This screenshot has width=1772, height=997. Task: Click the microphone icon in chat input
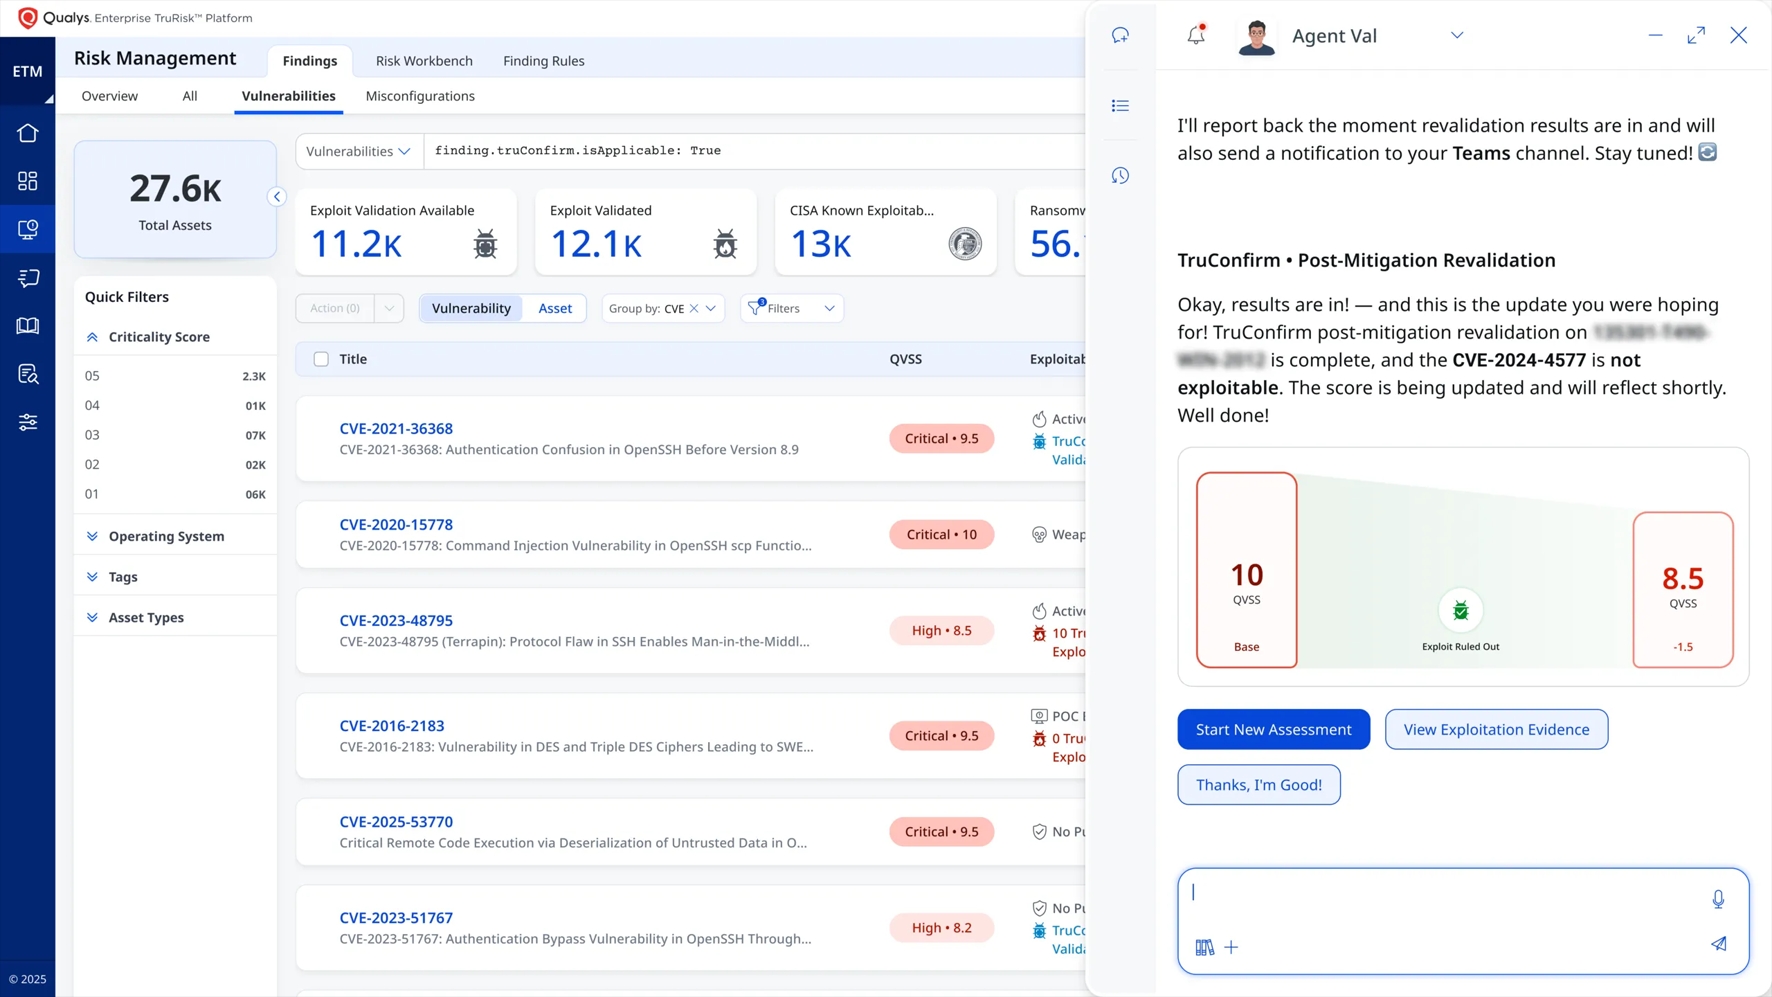1717,899
